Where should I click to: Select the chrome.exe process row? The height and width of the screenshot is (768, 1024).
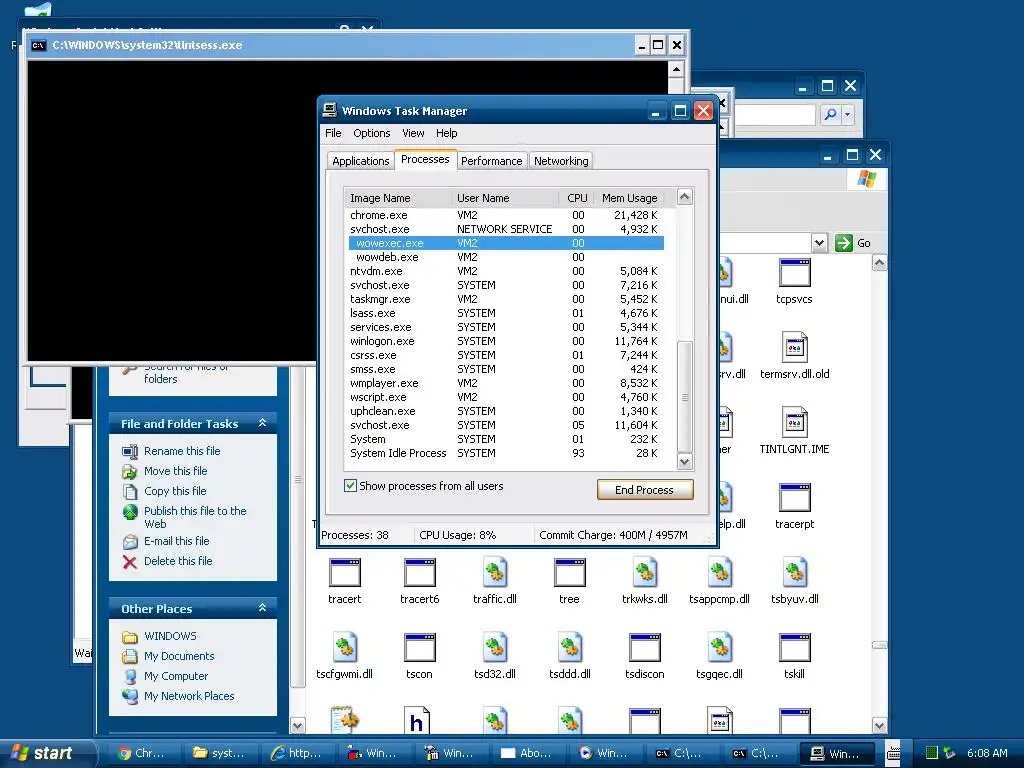[x=506, y=215]
